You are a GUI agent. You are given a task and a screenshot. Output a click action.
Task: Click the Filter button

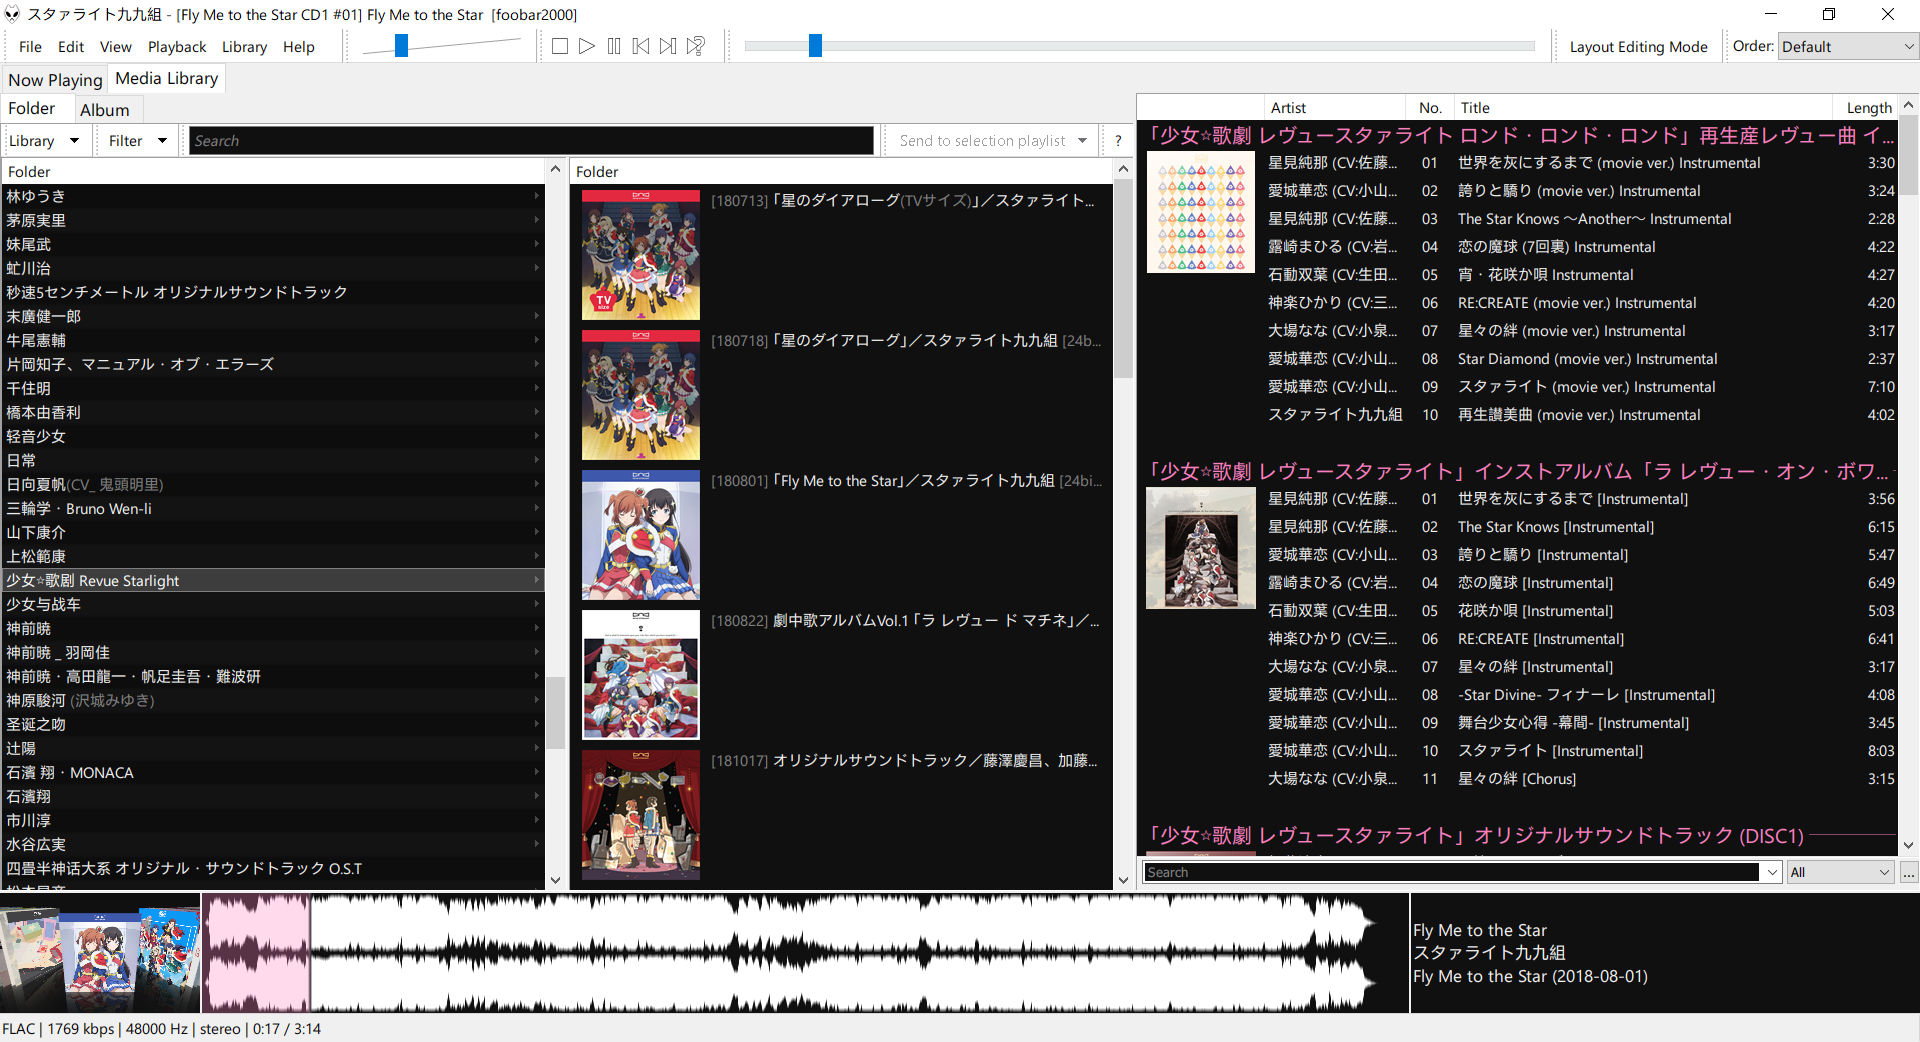(135, 140)
